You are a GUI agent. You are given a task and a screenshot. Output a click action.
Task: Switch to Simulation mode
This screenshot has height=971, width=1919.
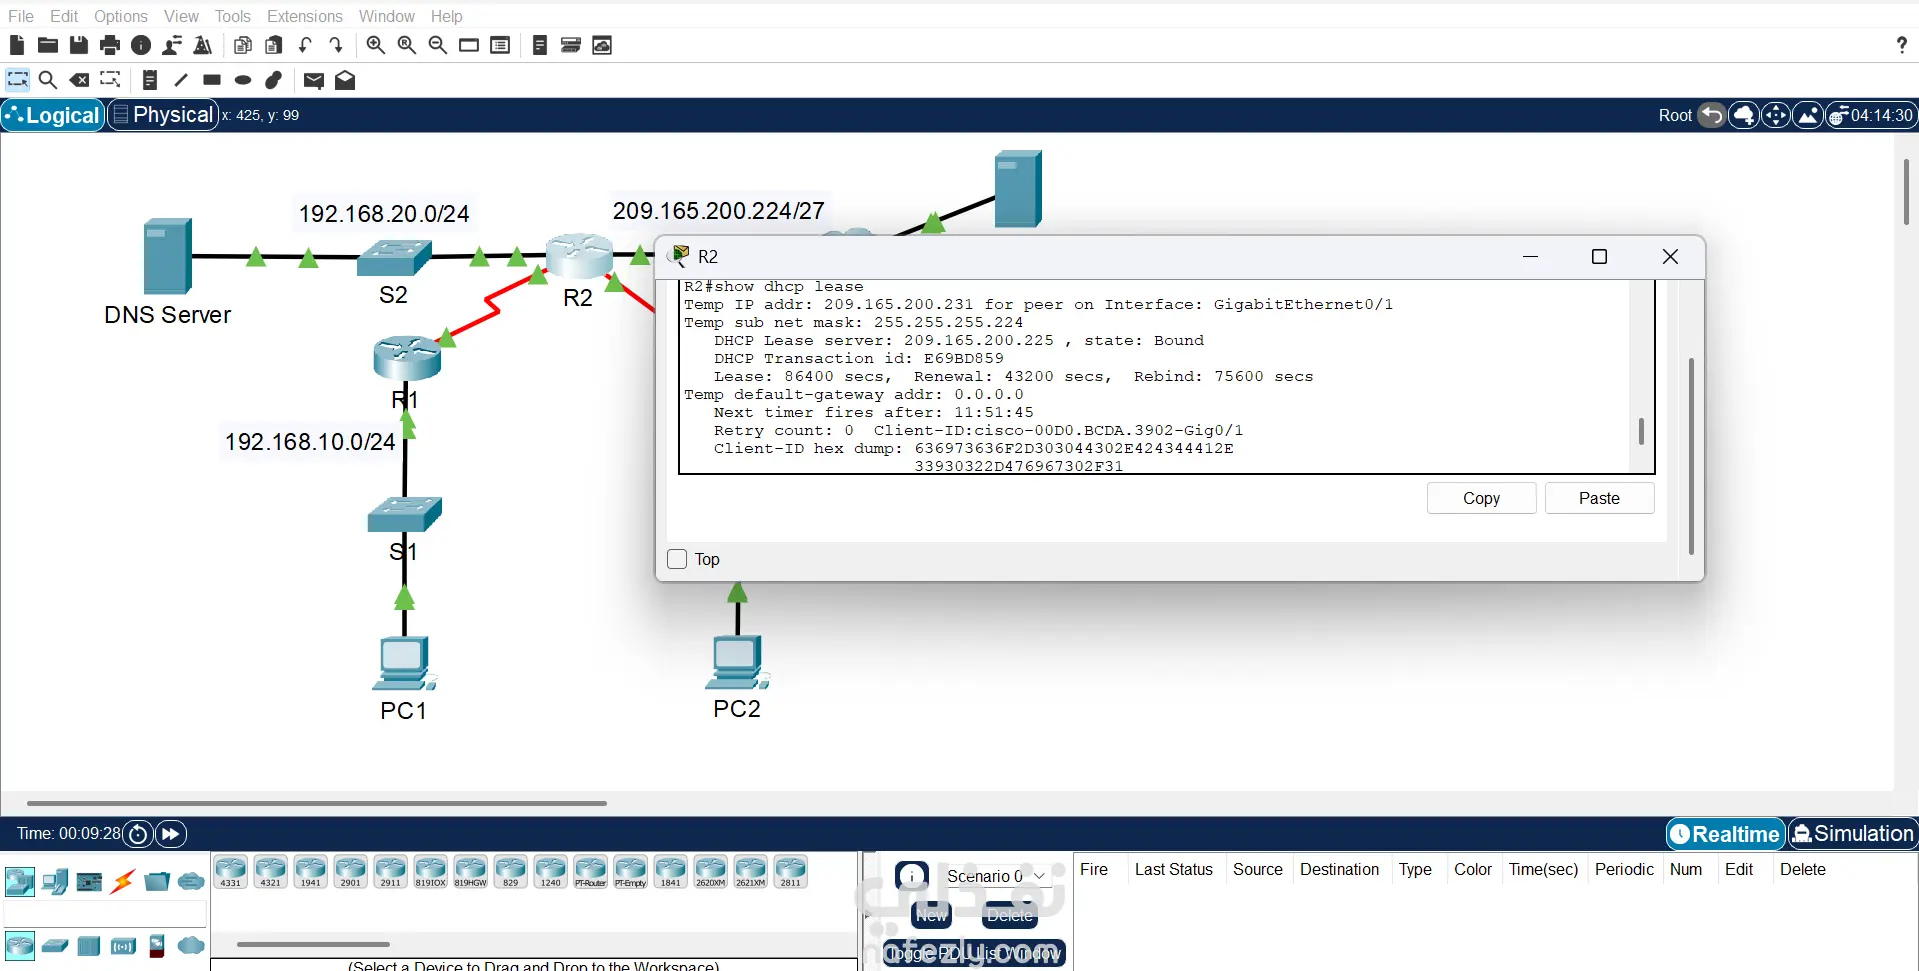[x=1852, y=834]
